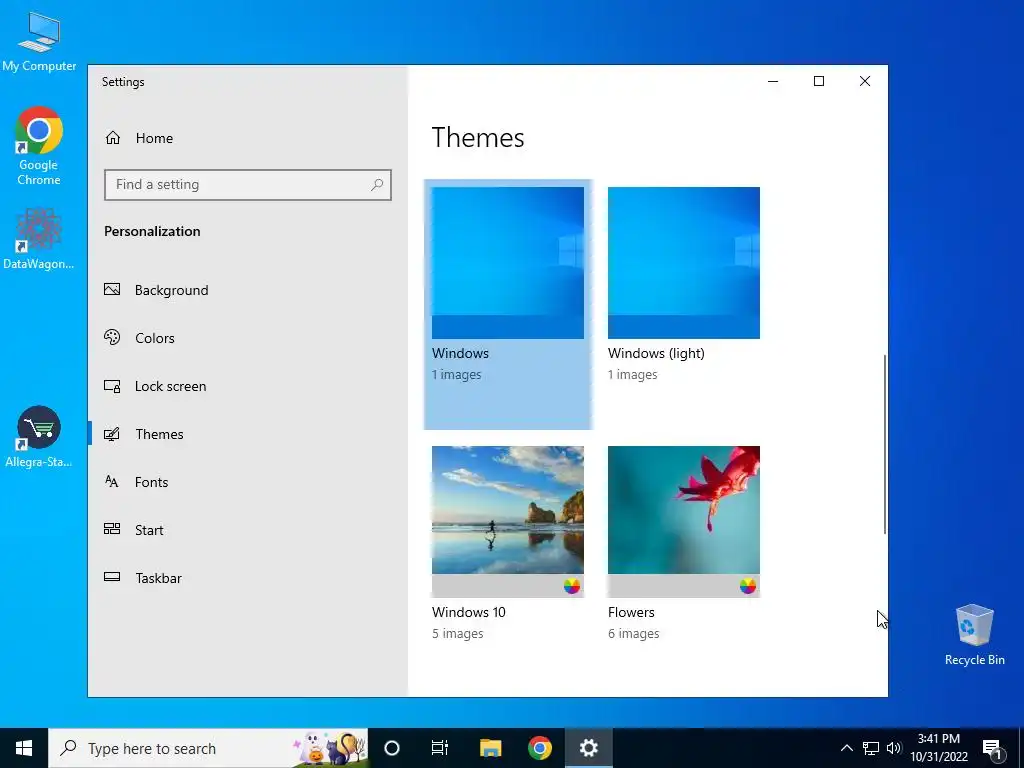Open Task View on the taskbar
This screenshot has width=1024, height=768.
(x=440, y=748)
